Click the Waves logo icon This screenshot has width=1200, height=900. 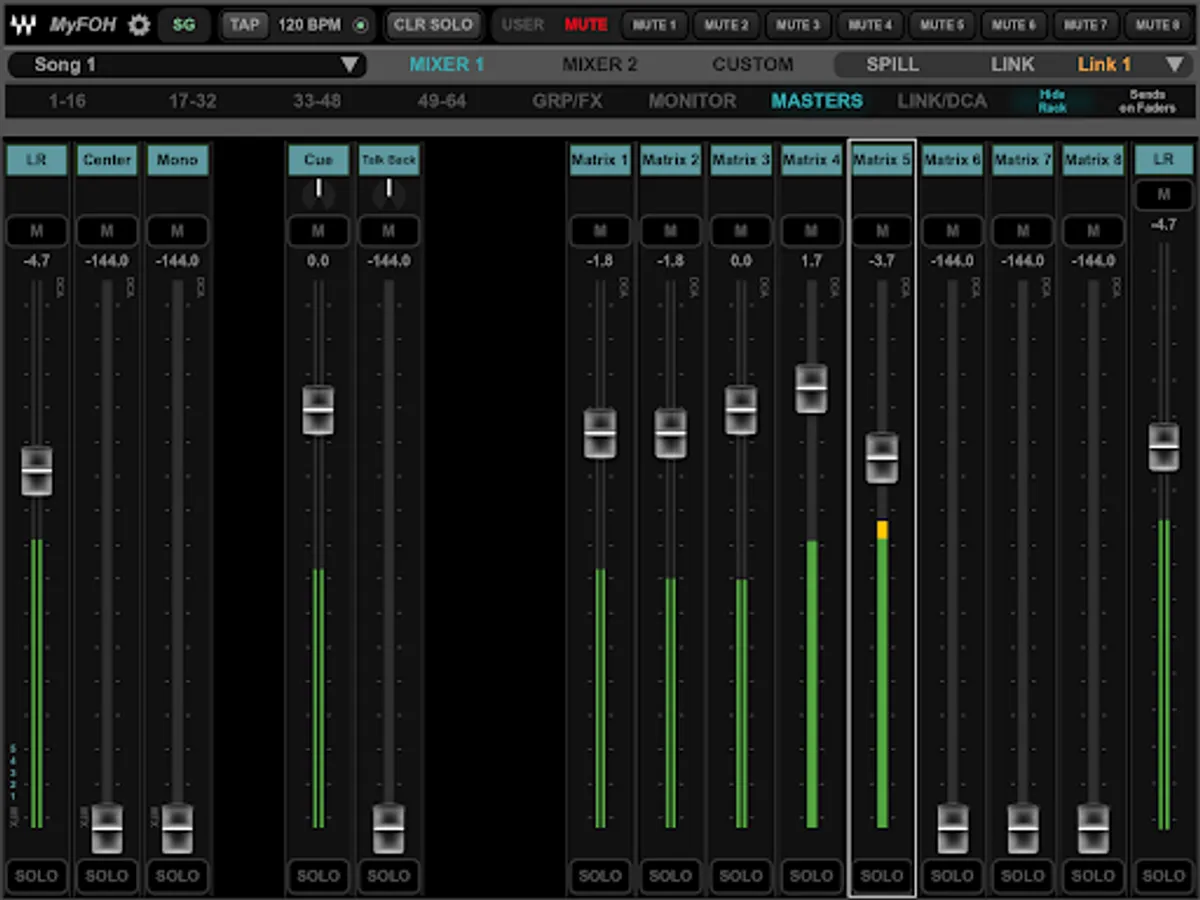26,25
